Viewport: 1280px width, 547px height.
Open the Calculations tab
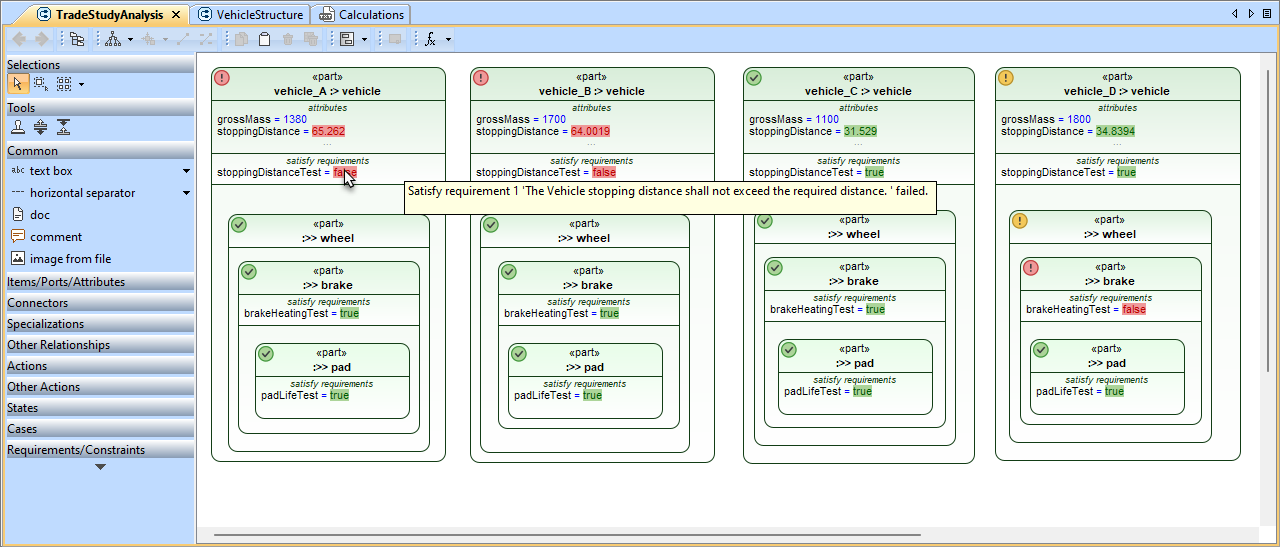click(371, 15)
